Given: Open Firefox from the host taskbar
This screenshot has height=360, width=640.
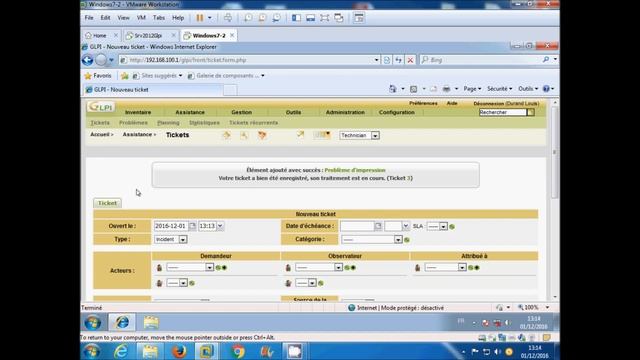Looking at the screenshot, I should (179, 351).
